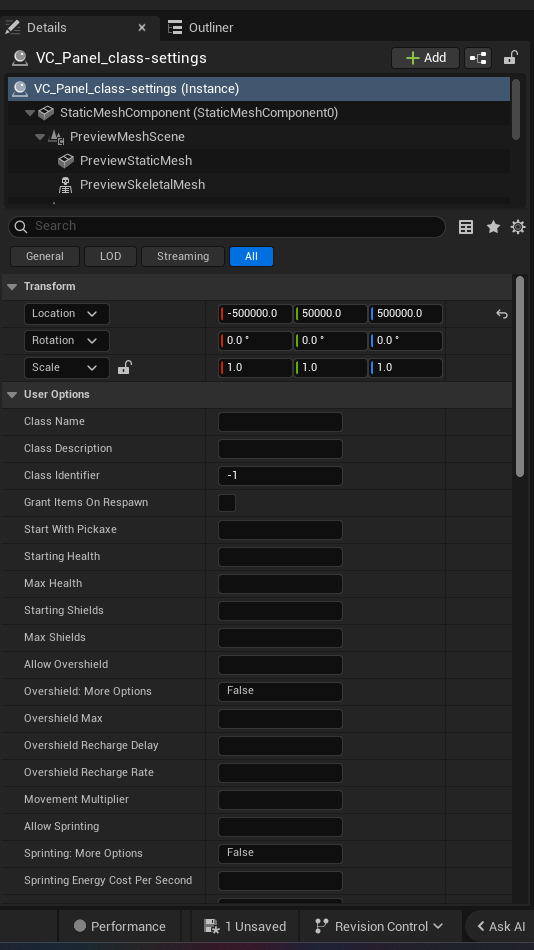Click the Max Health field
The width and height of the screenshot is (534, 950).
(280, 583)
